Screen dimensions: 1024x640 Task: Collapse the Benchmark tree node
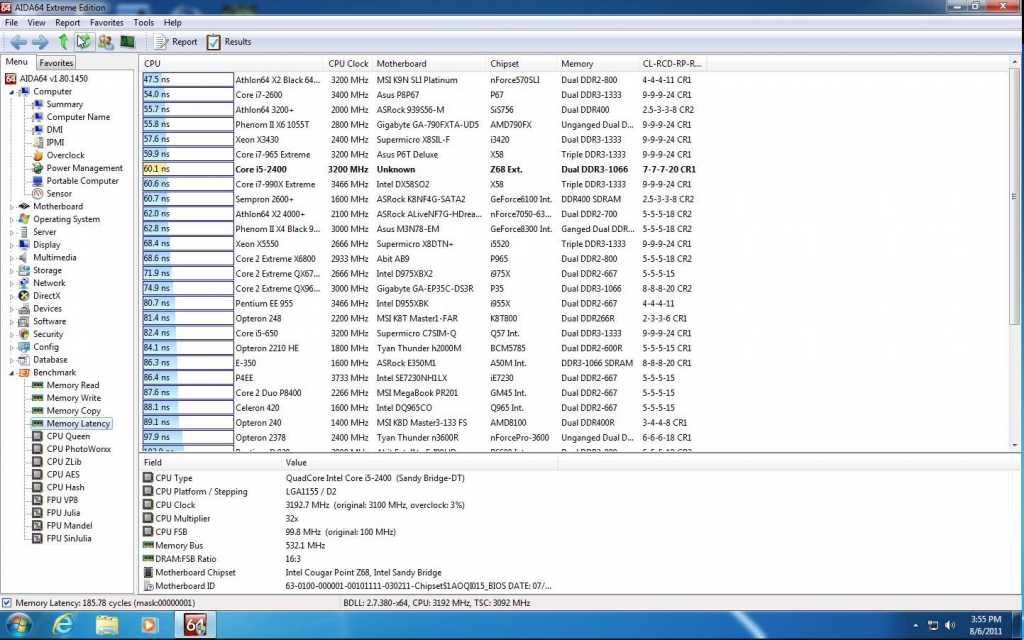pyautogui.click(x=12, y=373)
